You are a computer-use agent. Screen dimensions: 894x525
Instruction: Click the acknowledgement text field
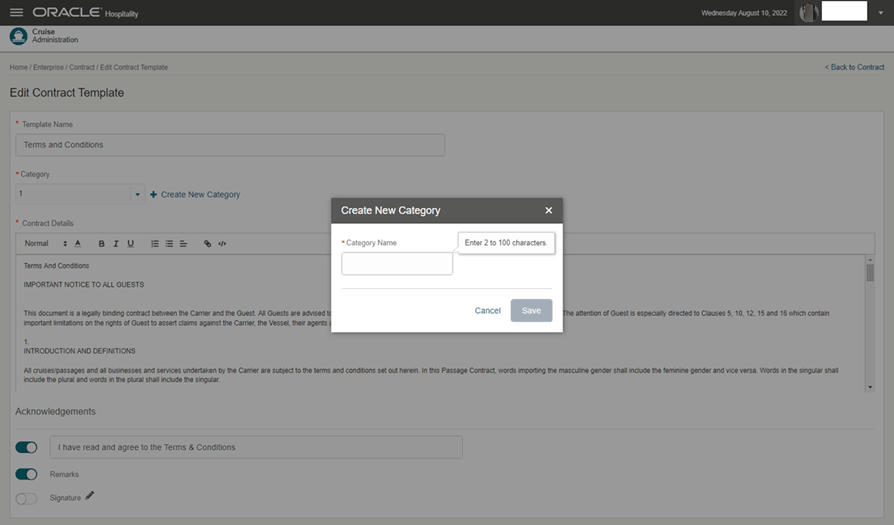pos(256,447)
